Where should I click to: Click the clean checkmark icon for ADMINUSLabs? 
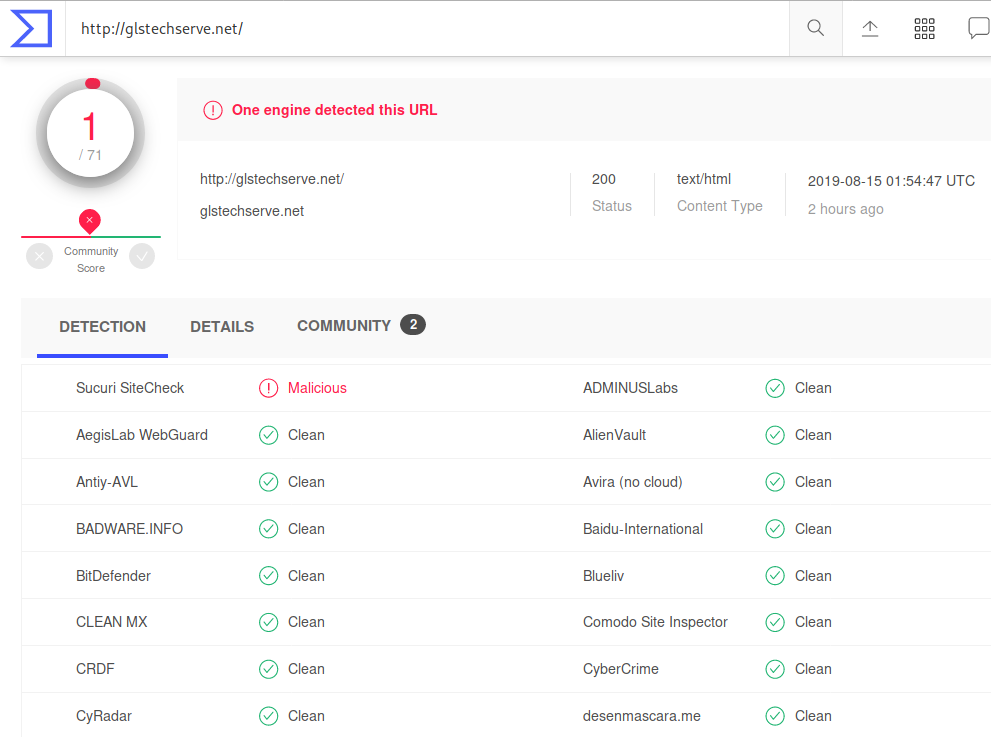point(775,388)
